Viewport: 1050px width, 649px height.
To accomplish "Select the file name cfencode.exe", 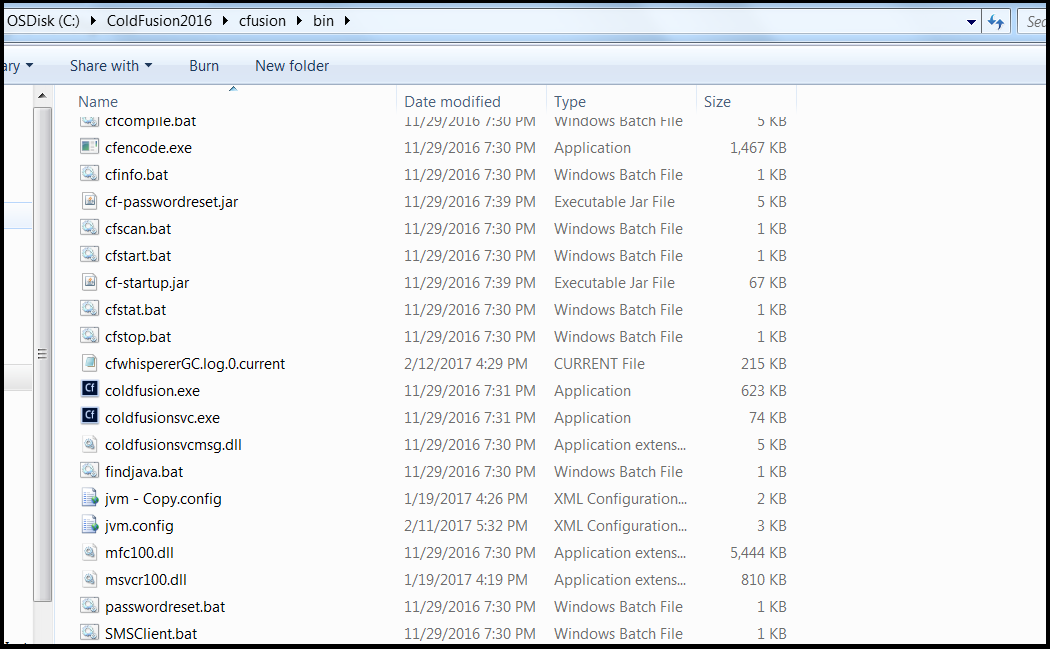I will point(148,148).
